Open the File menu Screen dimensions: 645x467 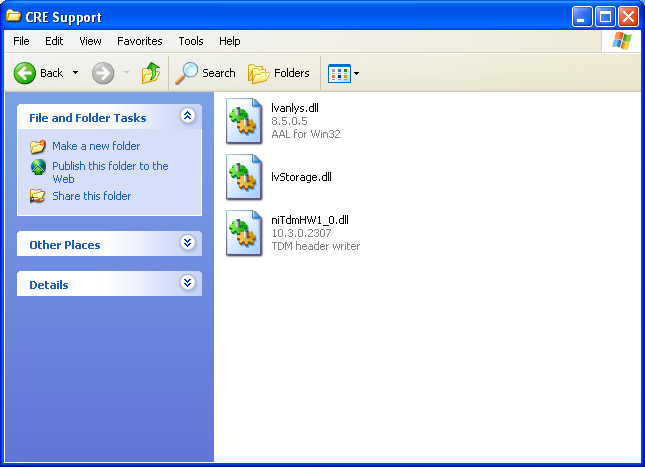(21, 41)
